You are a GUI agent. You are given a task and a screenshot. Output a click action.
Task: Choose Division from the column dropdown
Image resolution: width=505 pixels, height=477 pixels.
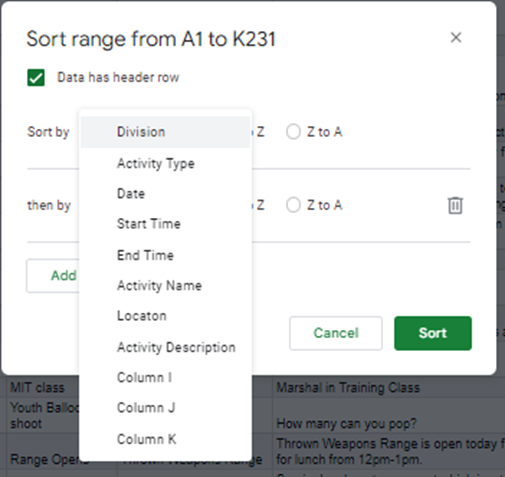[165, 132]
